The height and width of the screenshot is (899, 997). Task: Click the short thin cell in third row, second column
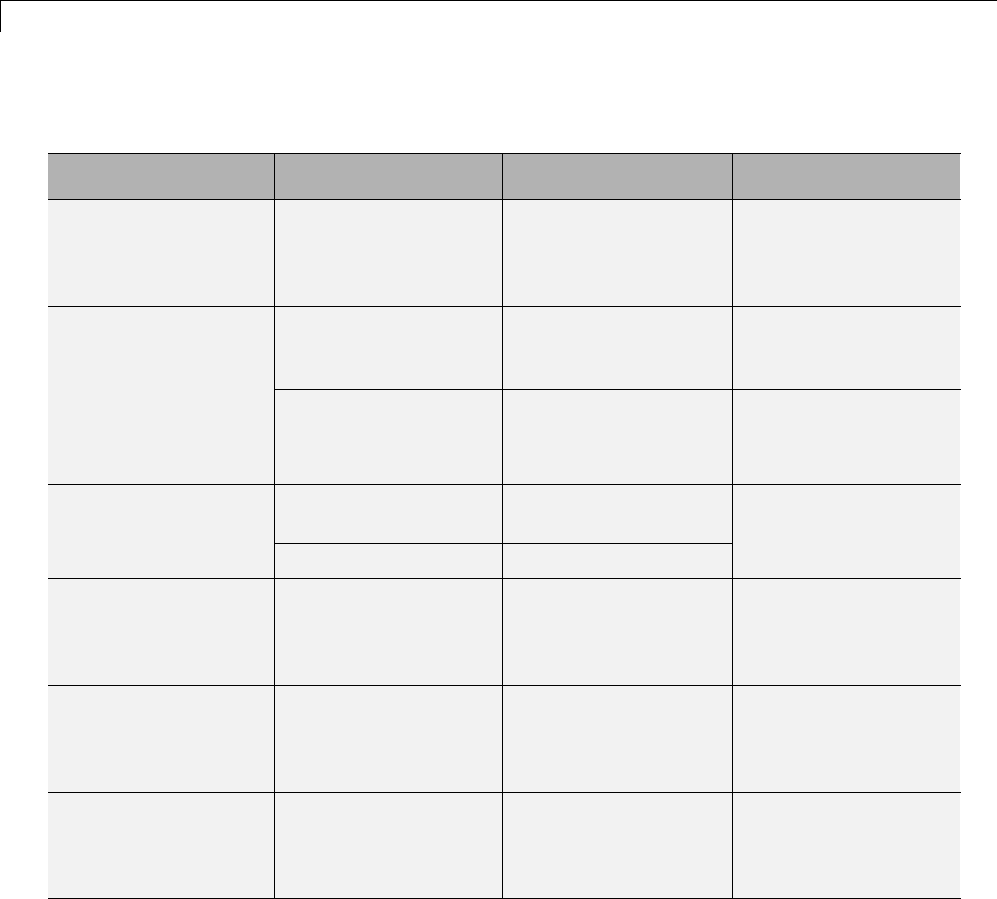[x=388, y=561]
